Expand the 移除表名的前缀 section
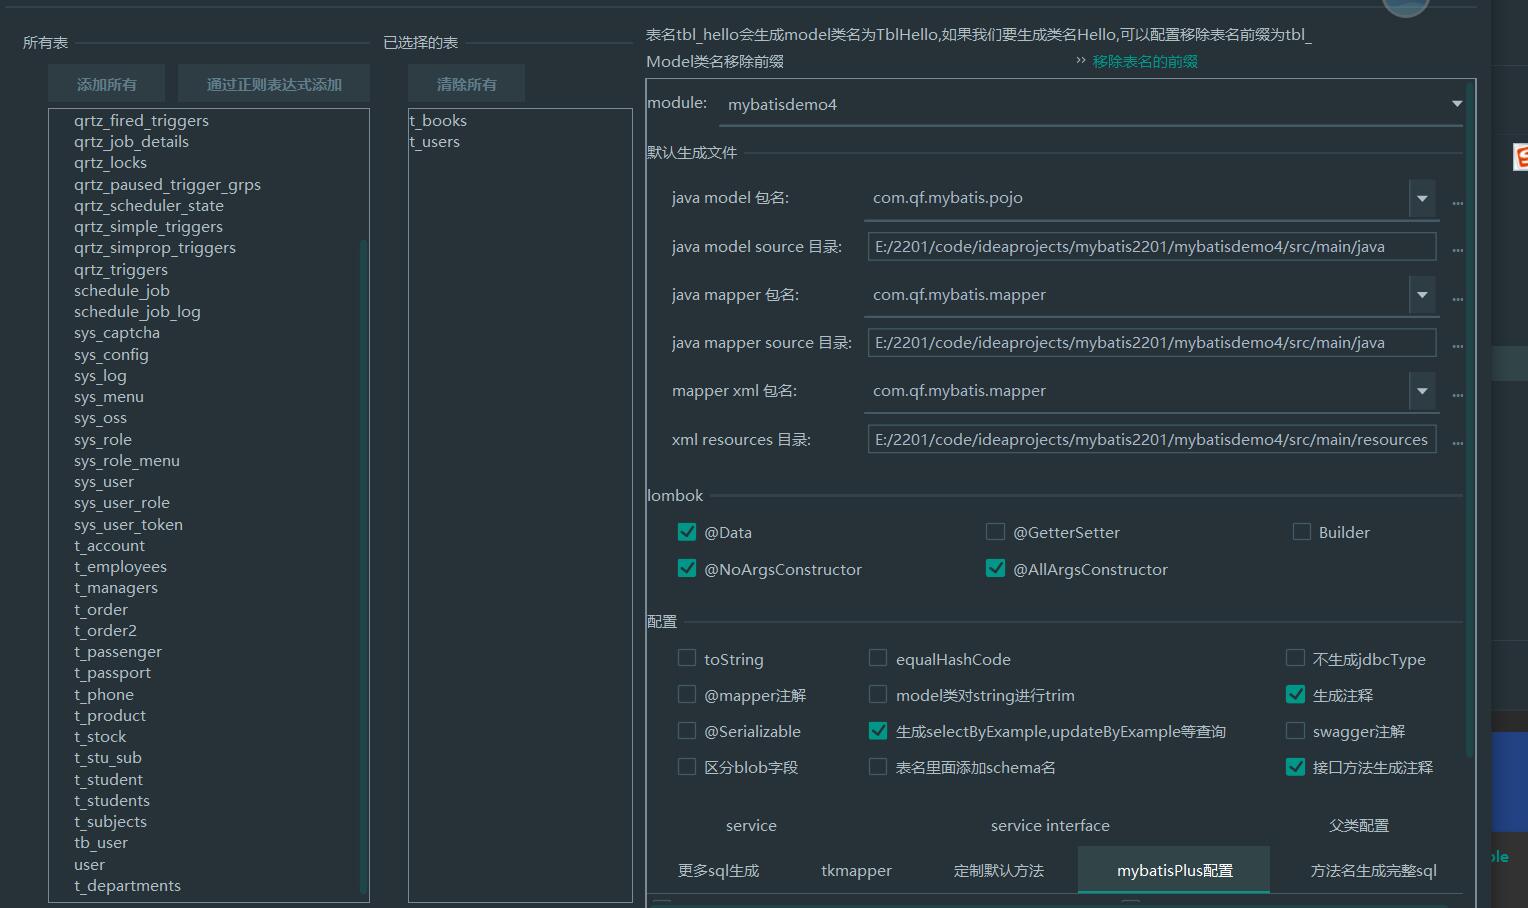 click(x=1144, y=61)
